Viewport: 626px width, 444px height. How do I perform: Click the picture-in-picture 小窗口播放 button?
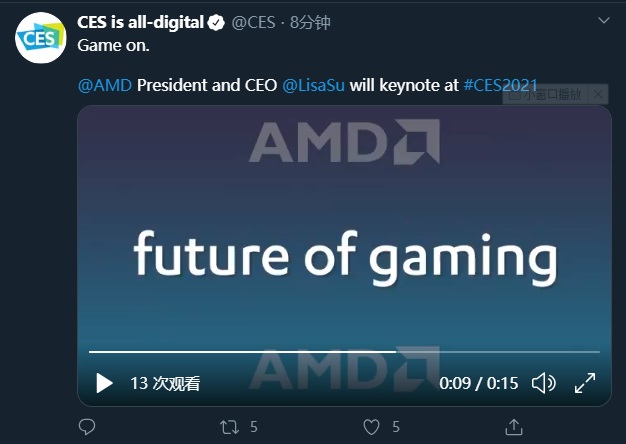[x=545, y=95]
